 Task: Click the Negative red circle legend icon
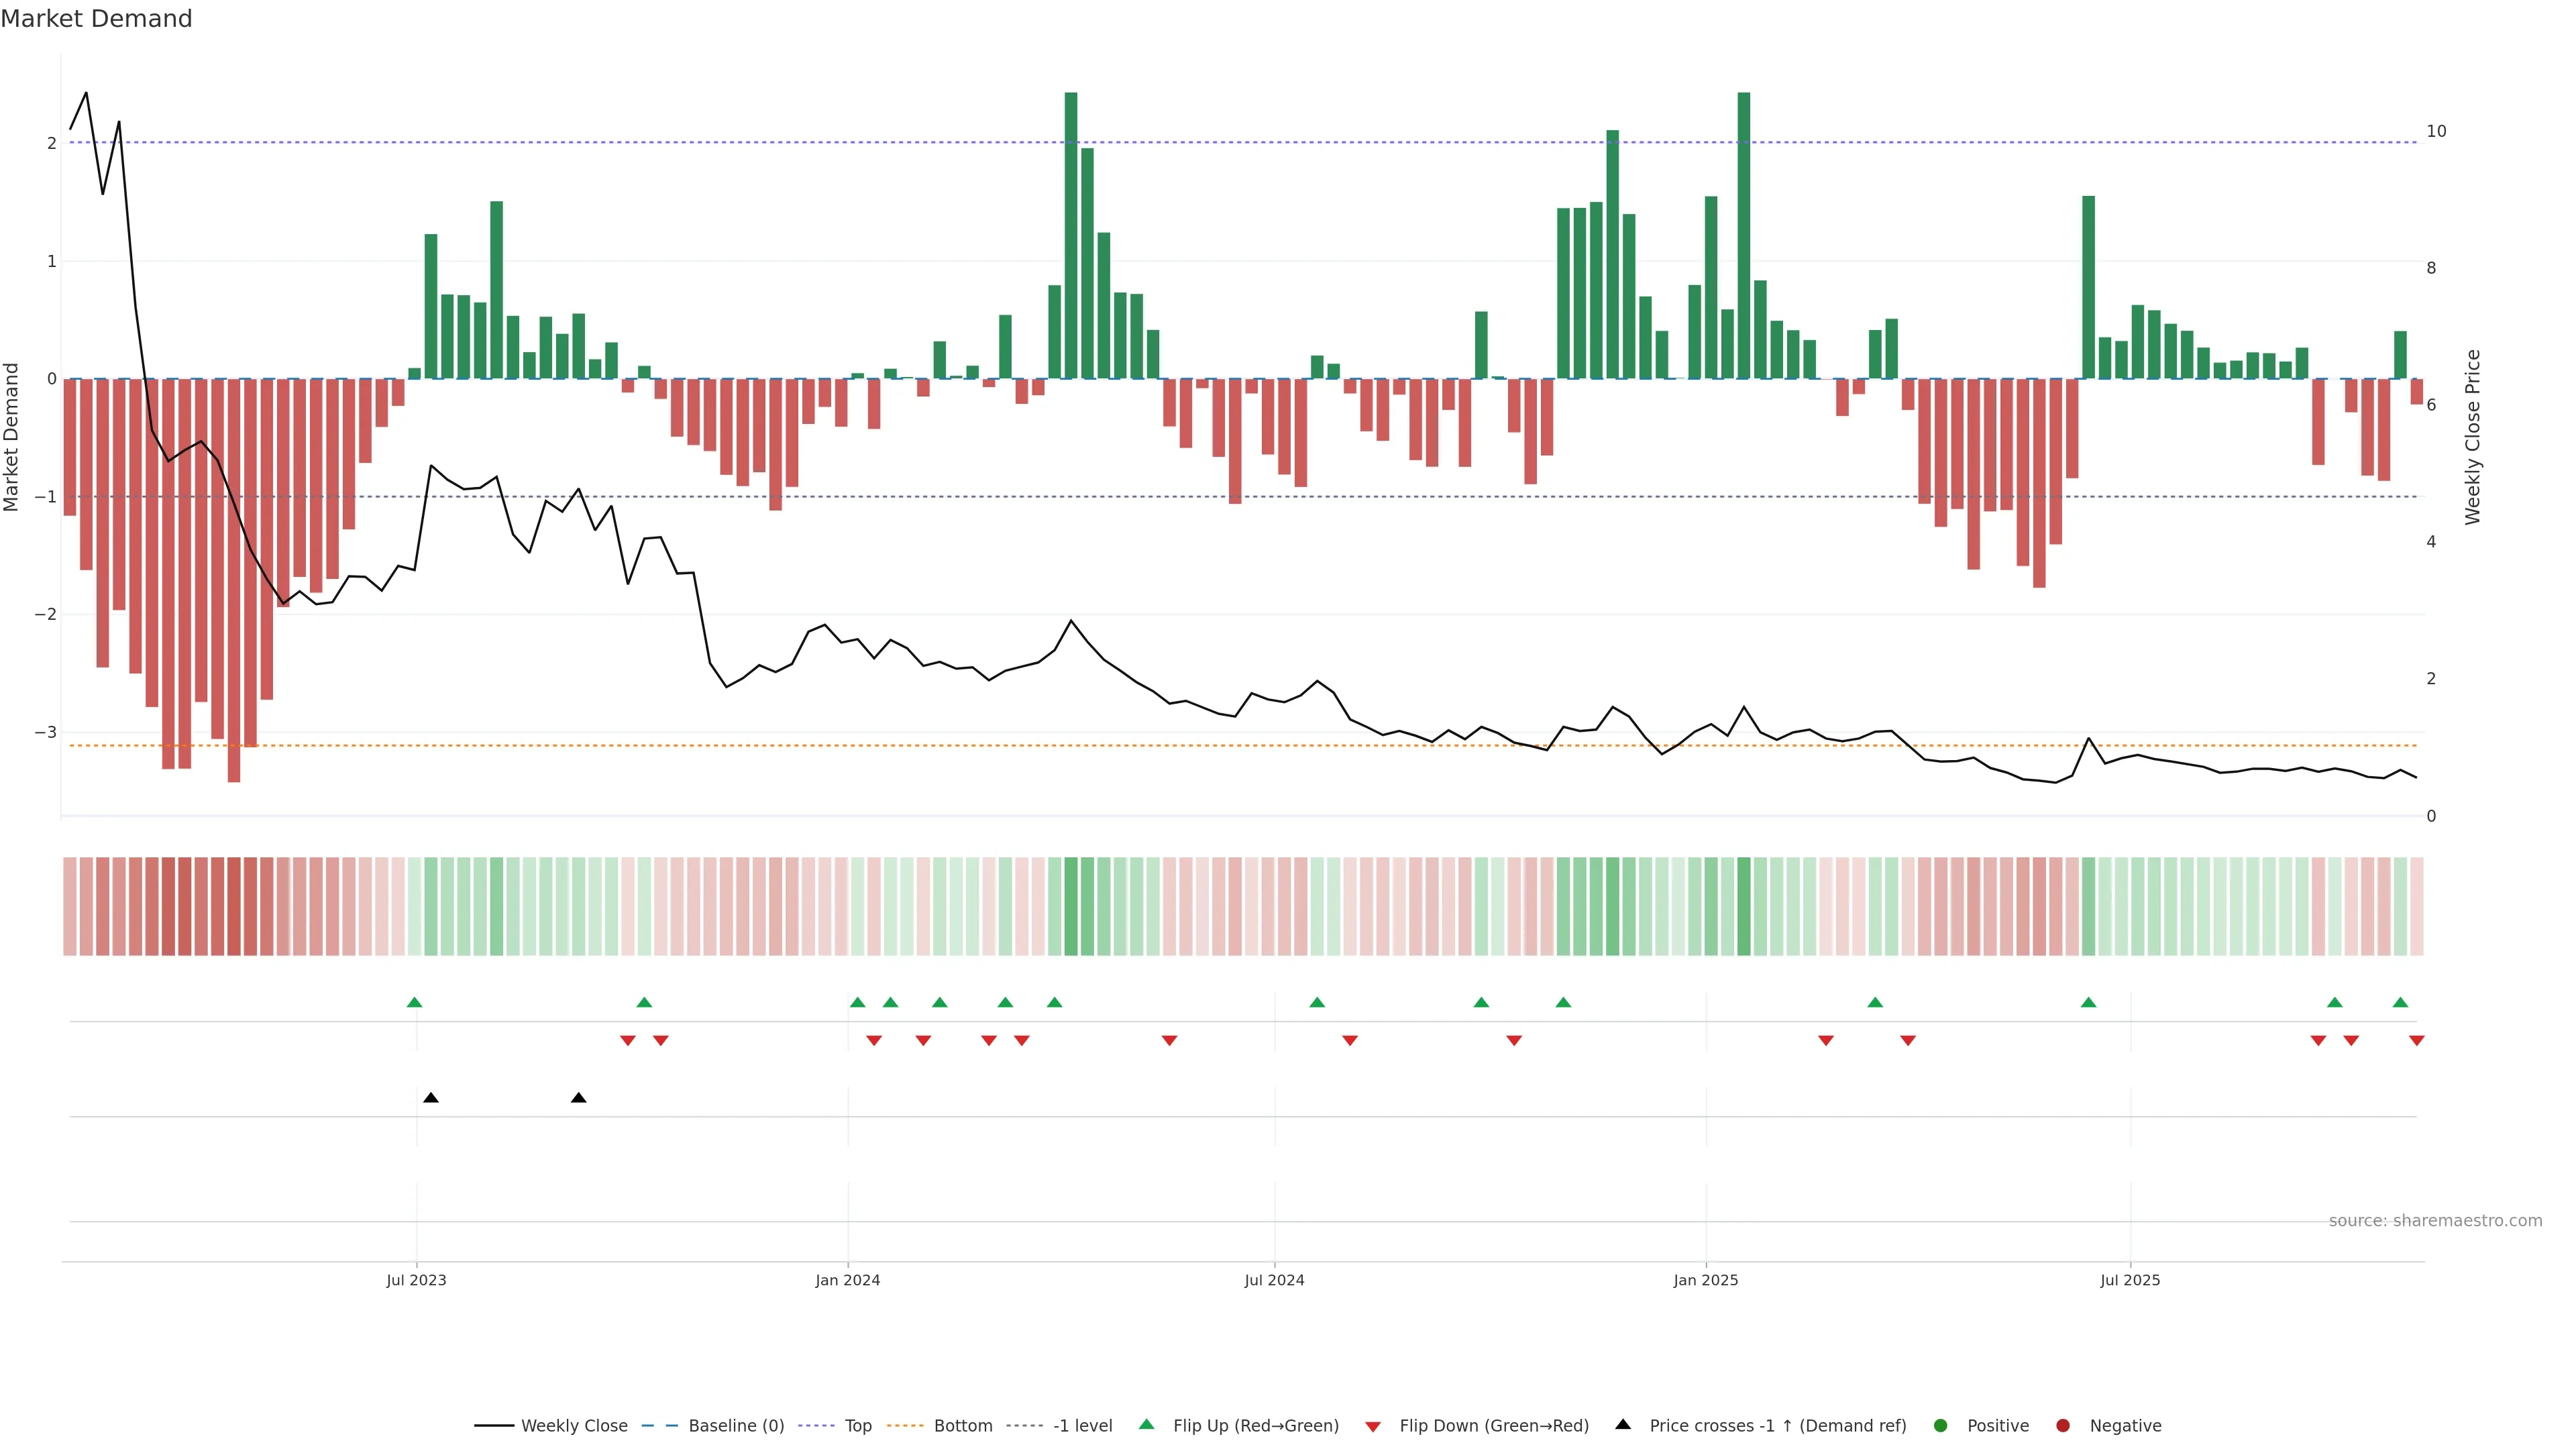click(x=2063, y=1426)
